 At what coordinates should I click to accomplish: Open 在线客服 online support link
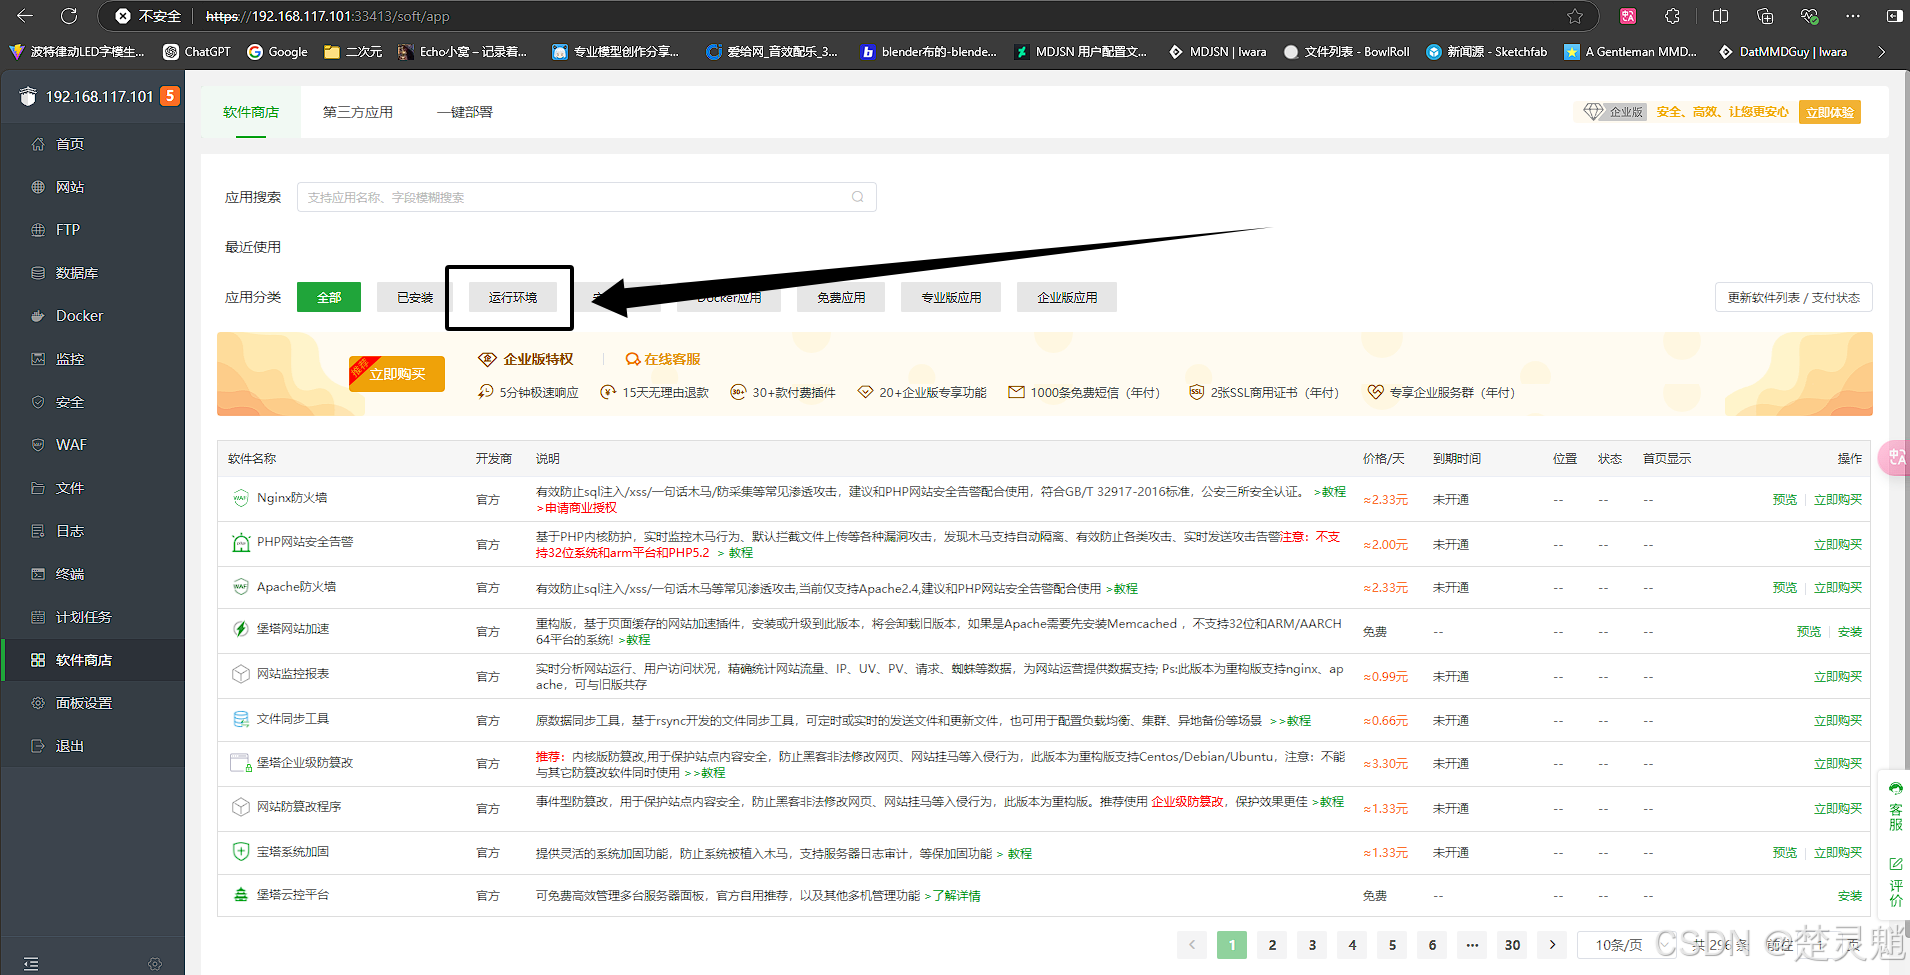point(663,359)
